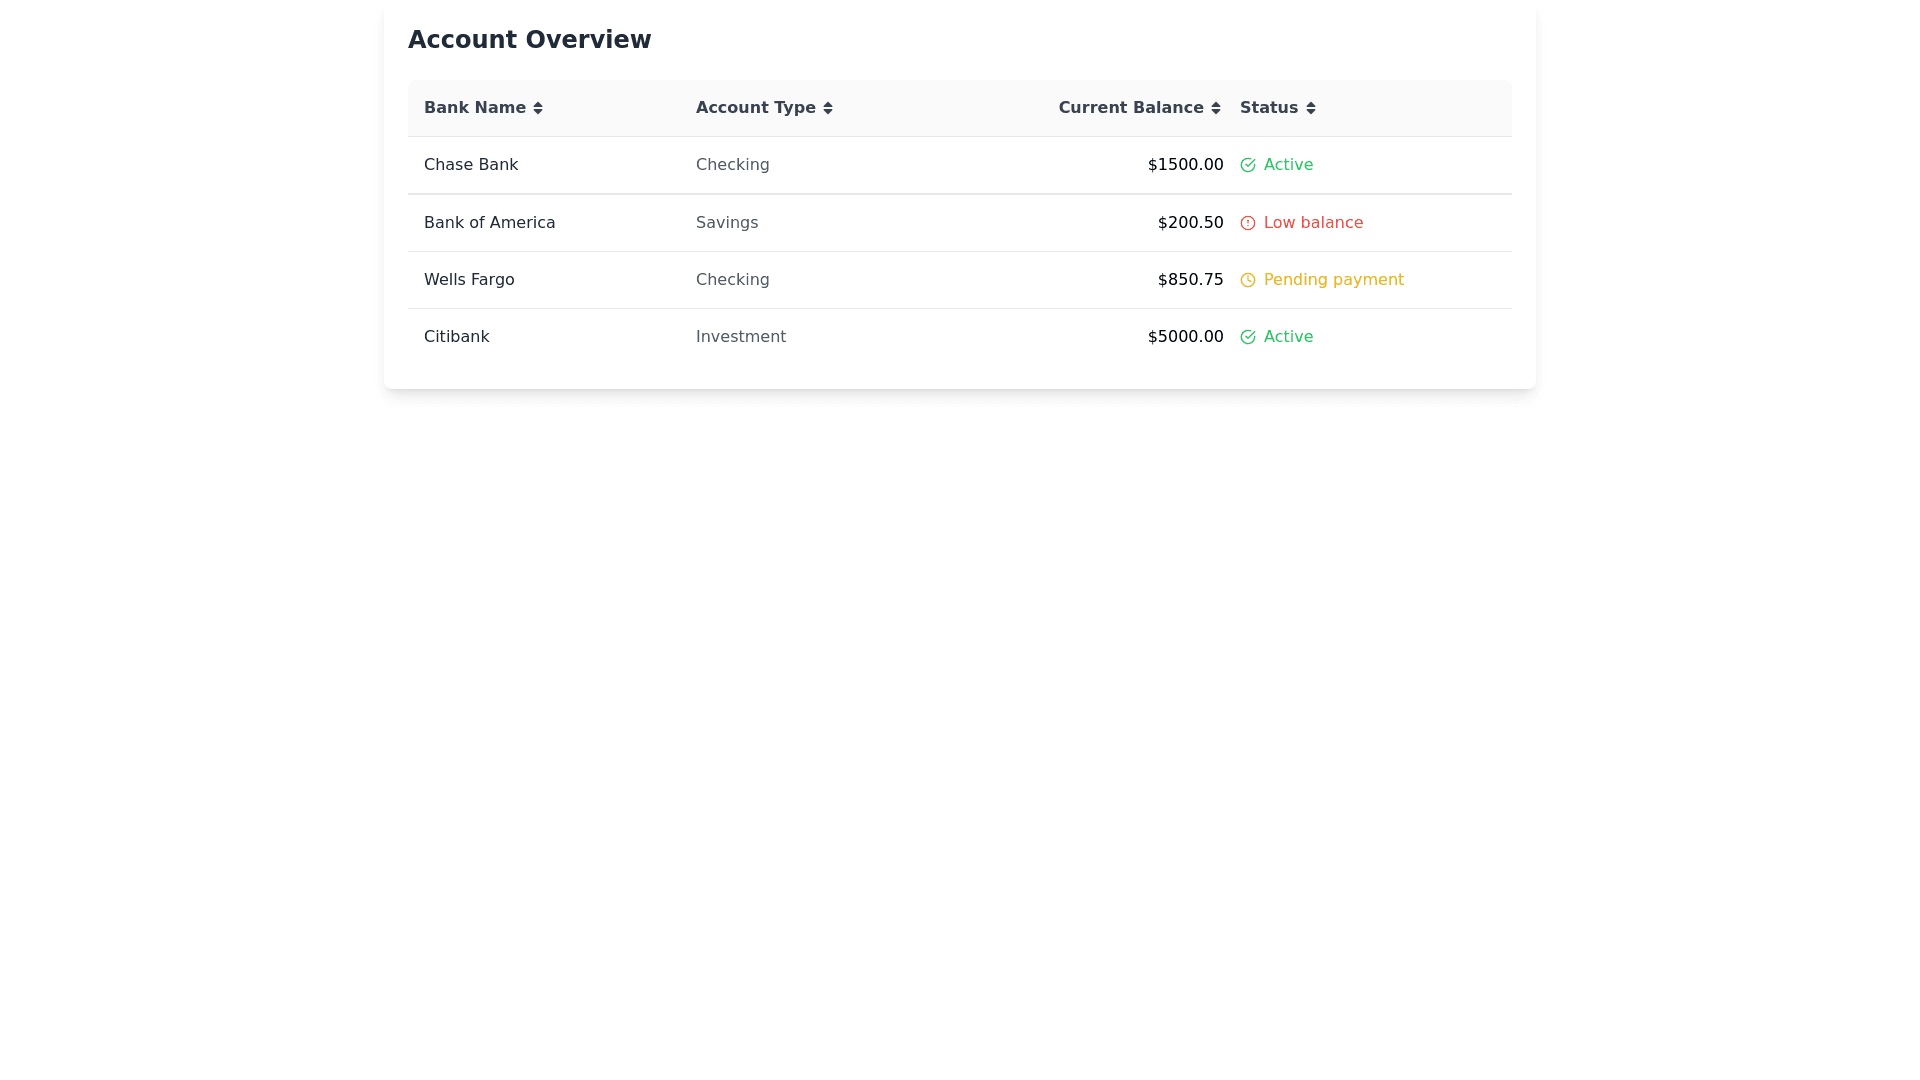The height and width of the screenshot is (1080, 1920).
Task: Sort table by Bank Name header
Action: point(475,108)
